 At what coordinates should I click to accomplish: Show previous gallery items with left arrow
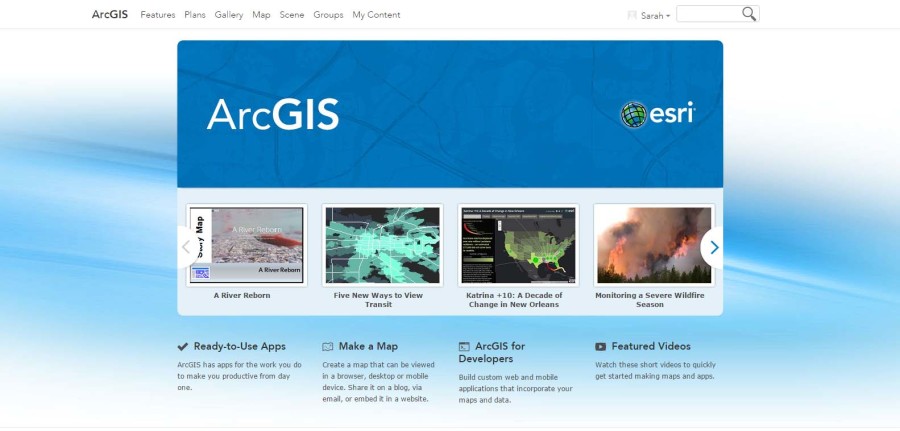pos(187,247)
